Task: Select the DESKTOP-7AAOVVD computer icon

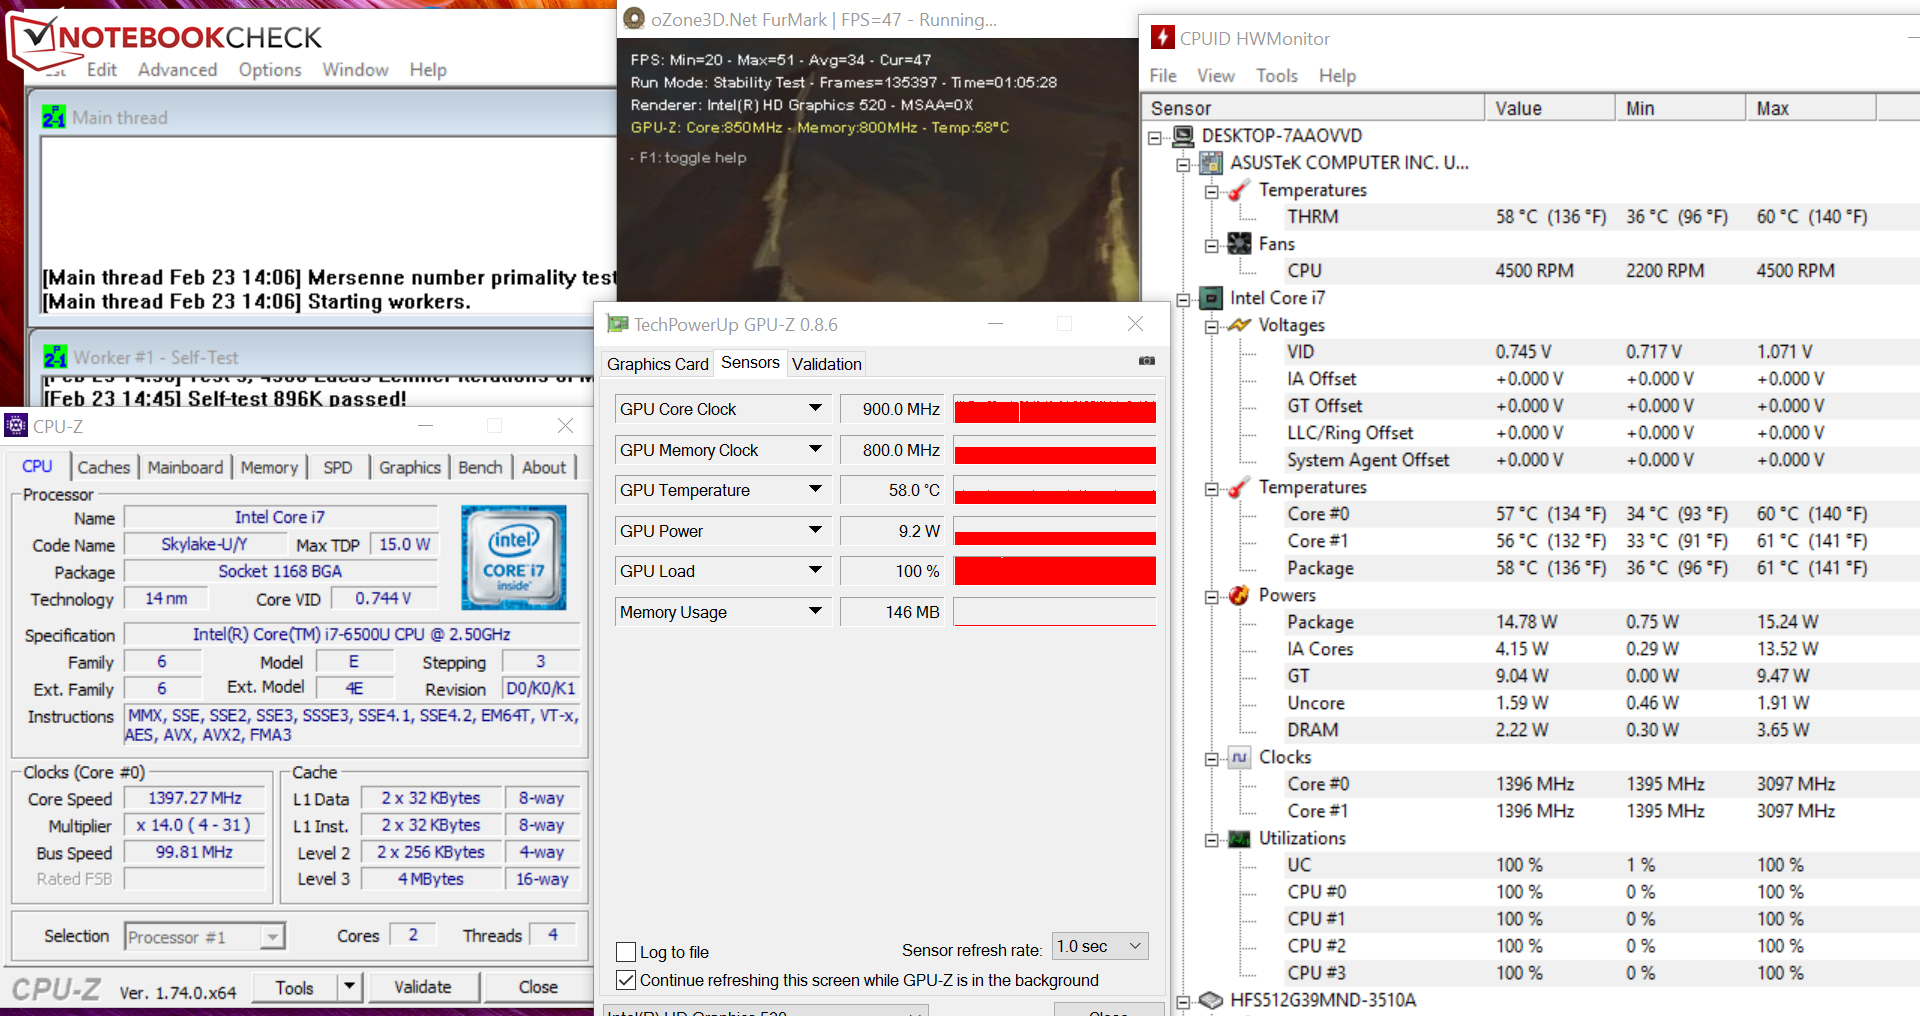Action: pos(1183,135)
